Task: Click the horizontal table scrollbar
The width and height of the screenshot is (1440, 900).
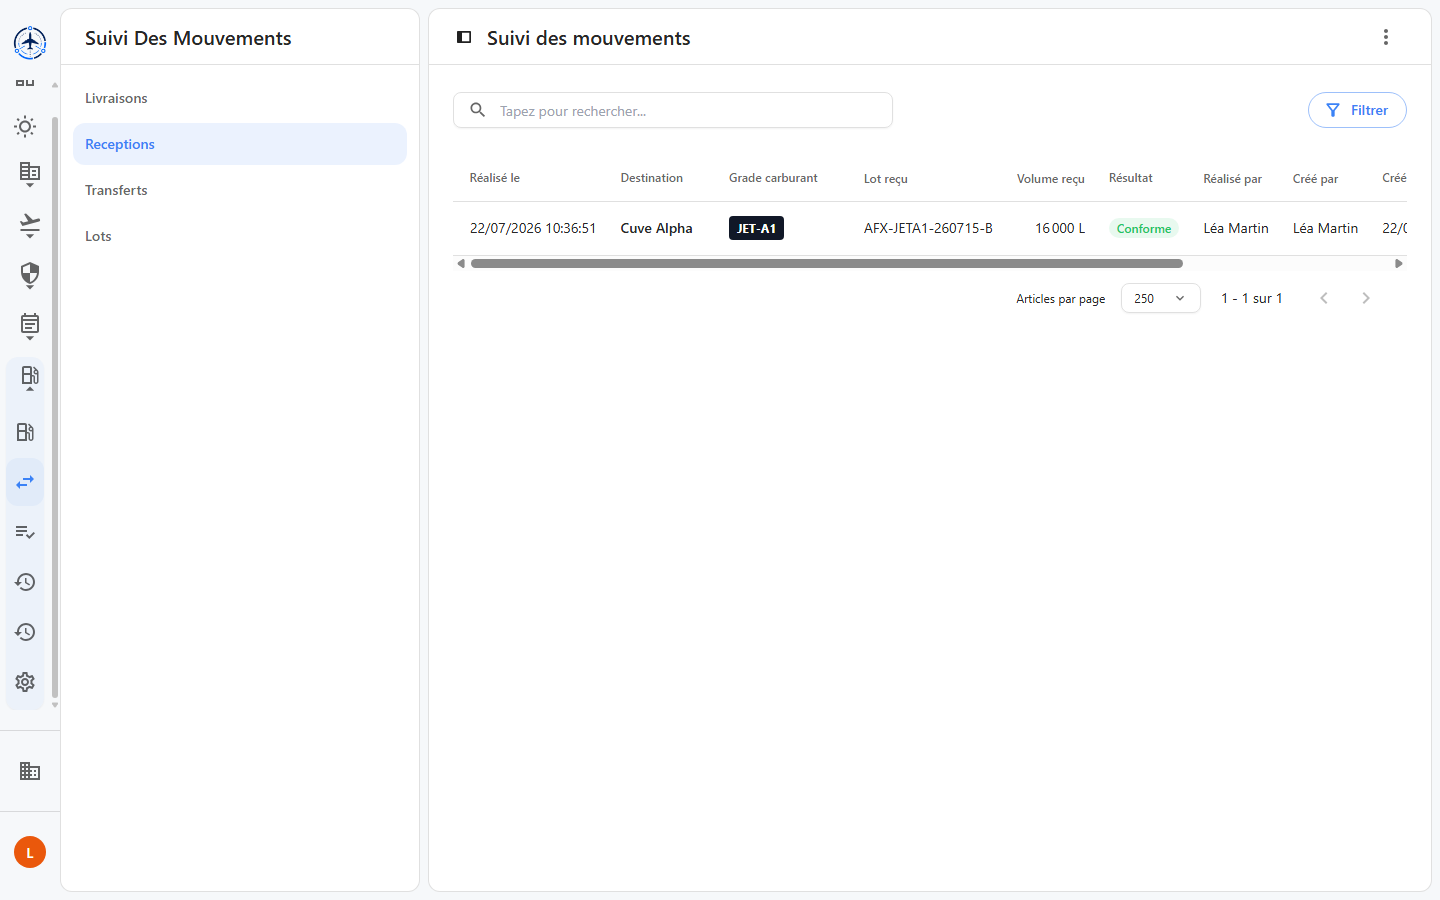Action: pos(827,264)
